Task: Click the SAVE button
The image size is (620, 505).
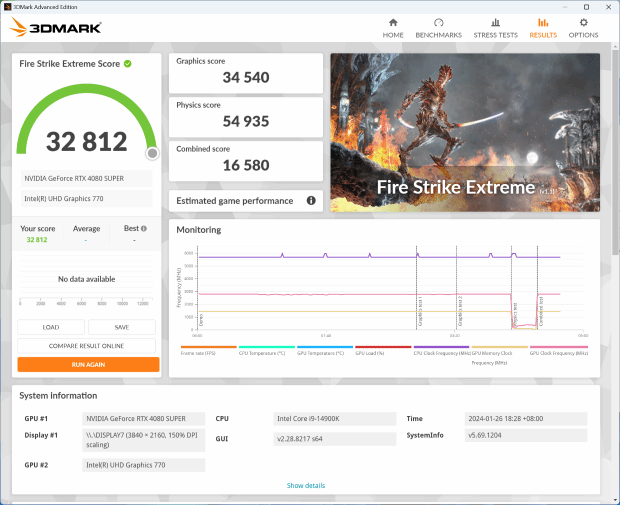Action: click(x=122, y=327)
